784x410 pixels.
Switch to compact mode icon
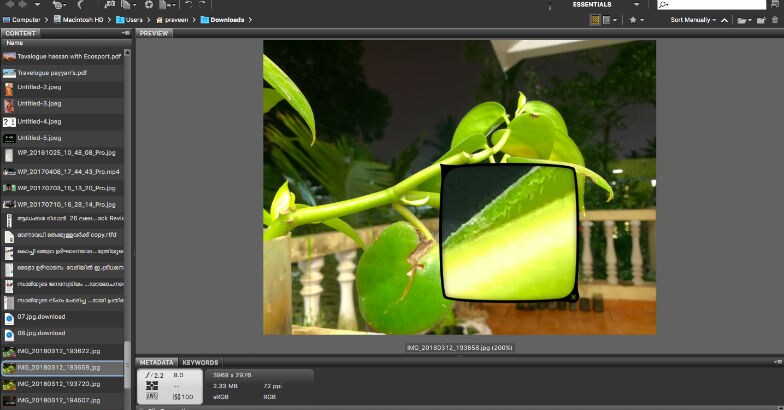[x=776, y=4]
